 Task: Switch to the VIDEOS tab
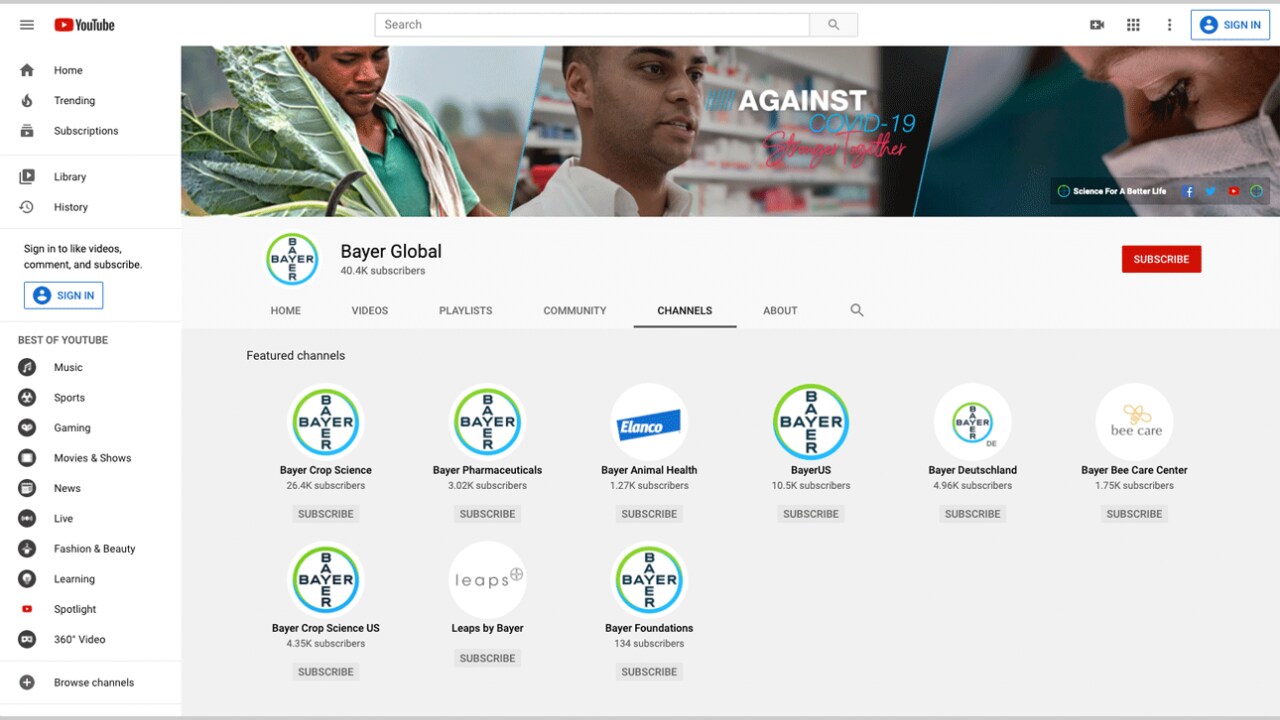click(x=370, y=310)
